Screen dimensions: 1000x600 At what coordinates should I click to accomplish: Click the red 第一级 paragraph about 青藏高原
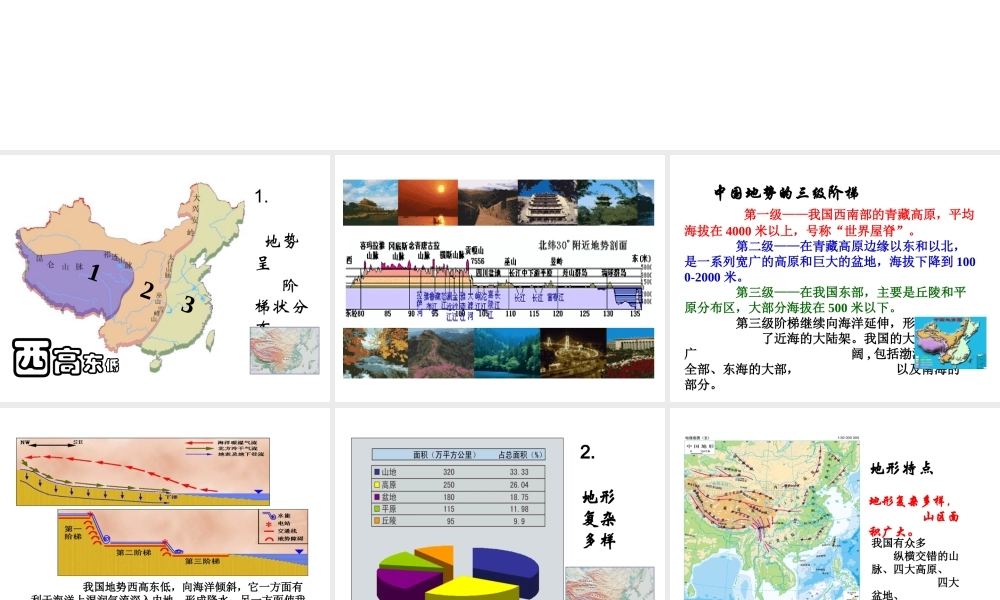coord(829,223)
